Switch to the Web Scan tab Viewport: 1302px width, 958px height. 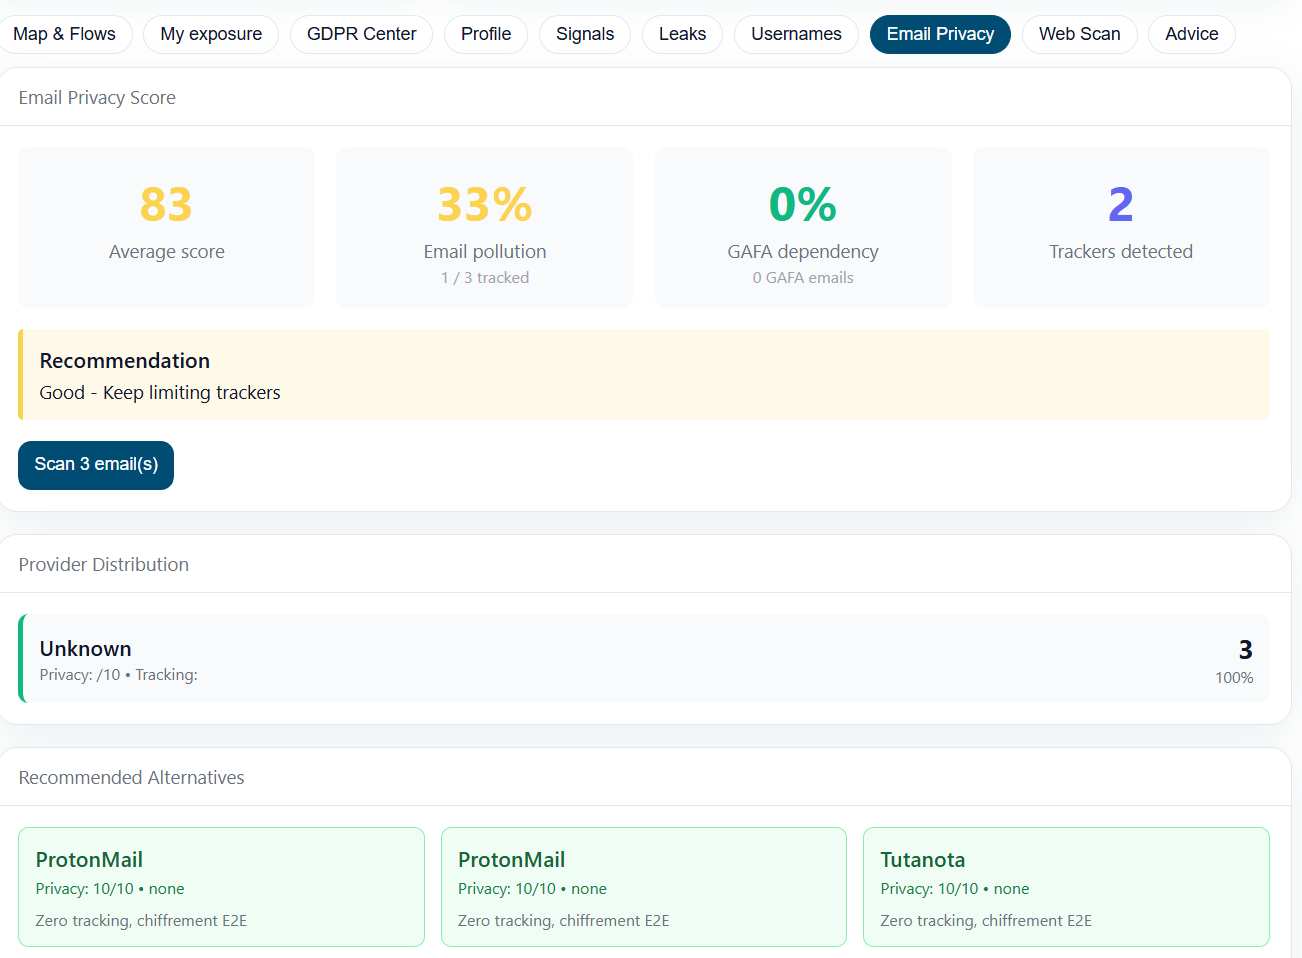tap(1079, 34)
